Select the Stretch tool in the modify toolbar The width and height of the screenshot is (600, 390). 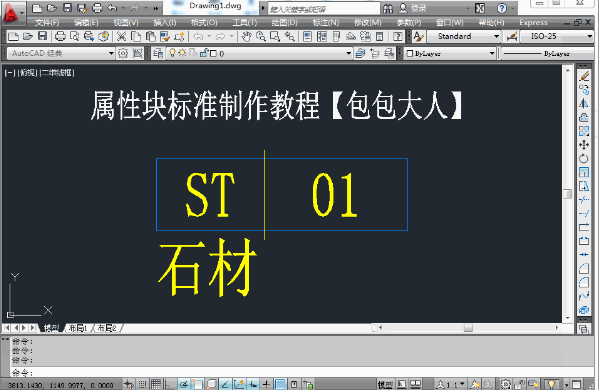(584, 186)
